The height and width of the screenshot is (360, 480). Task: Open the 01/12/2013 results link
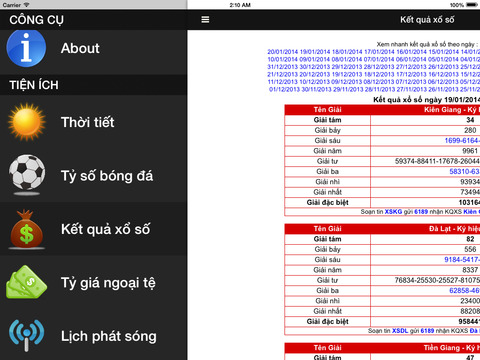tap(284, 89)
